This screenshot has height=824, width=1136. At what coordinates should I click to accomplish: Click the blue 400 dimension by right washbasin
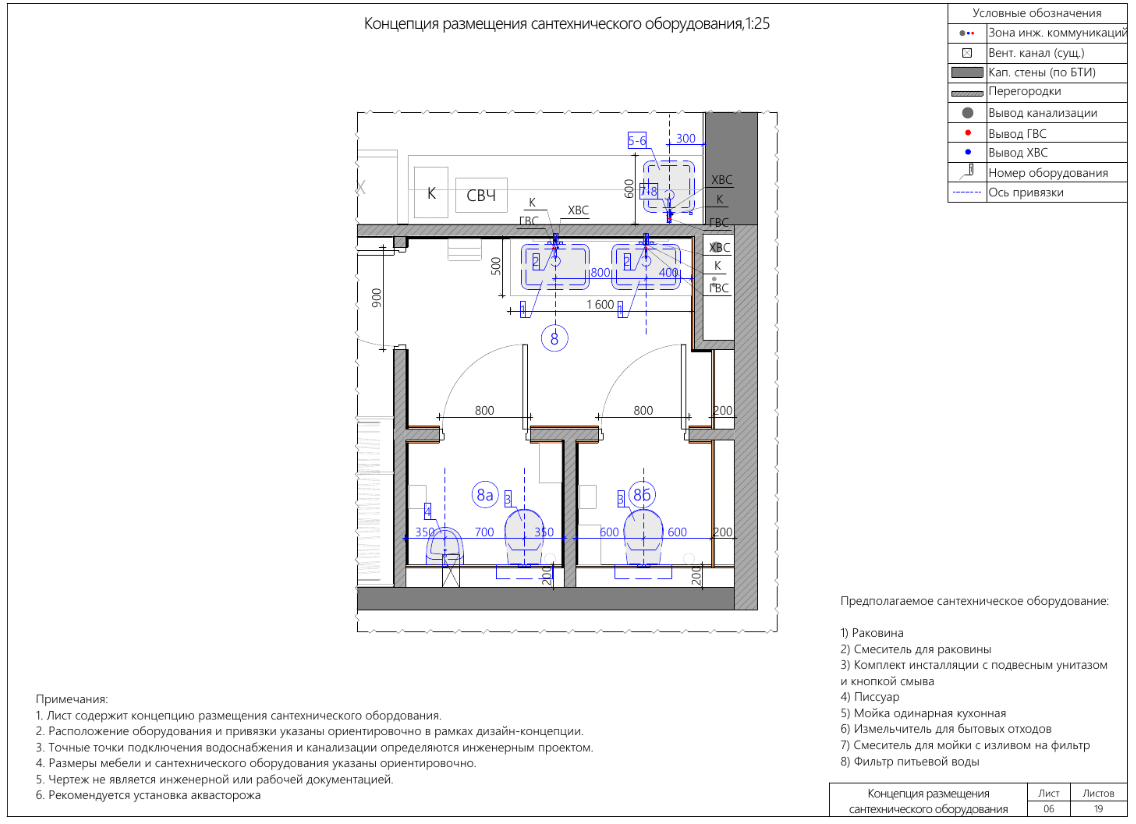point(668,272)
